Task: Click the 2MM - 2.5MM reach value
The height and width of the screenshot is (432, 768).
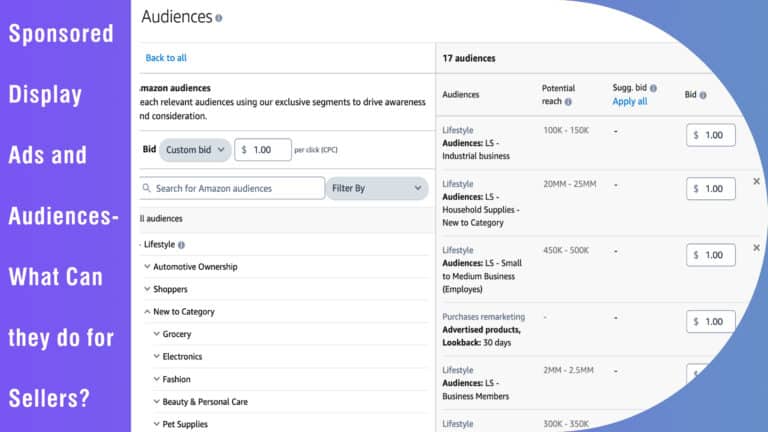Action: click(x=568, y=370)
